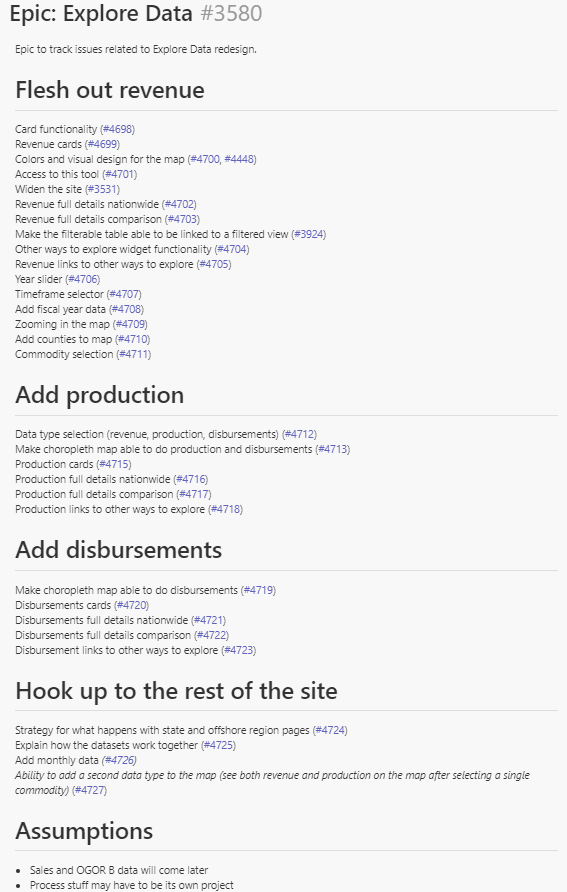The width and height of the screenshot is (567, 892).
Task: Click #4718 Production links issue
Action: click(225, 509)
